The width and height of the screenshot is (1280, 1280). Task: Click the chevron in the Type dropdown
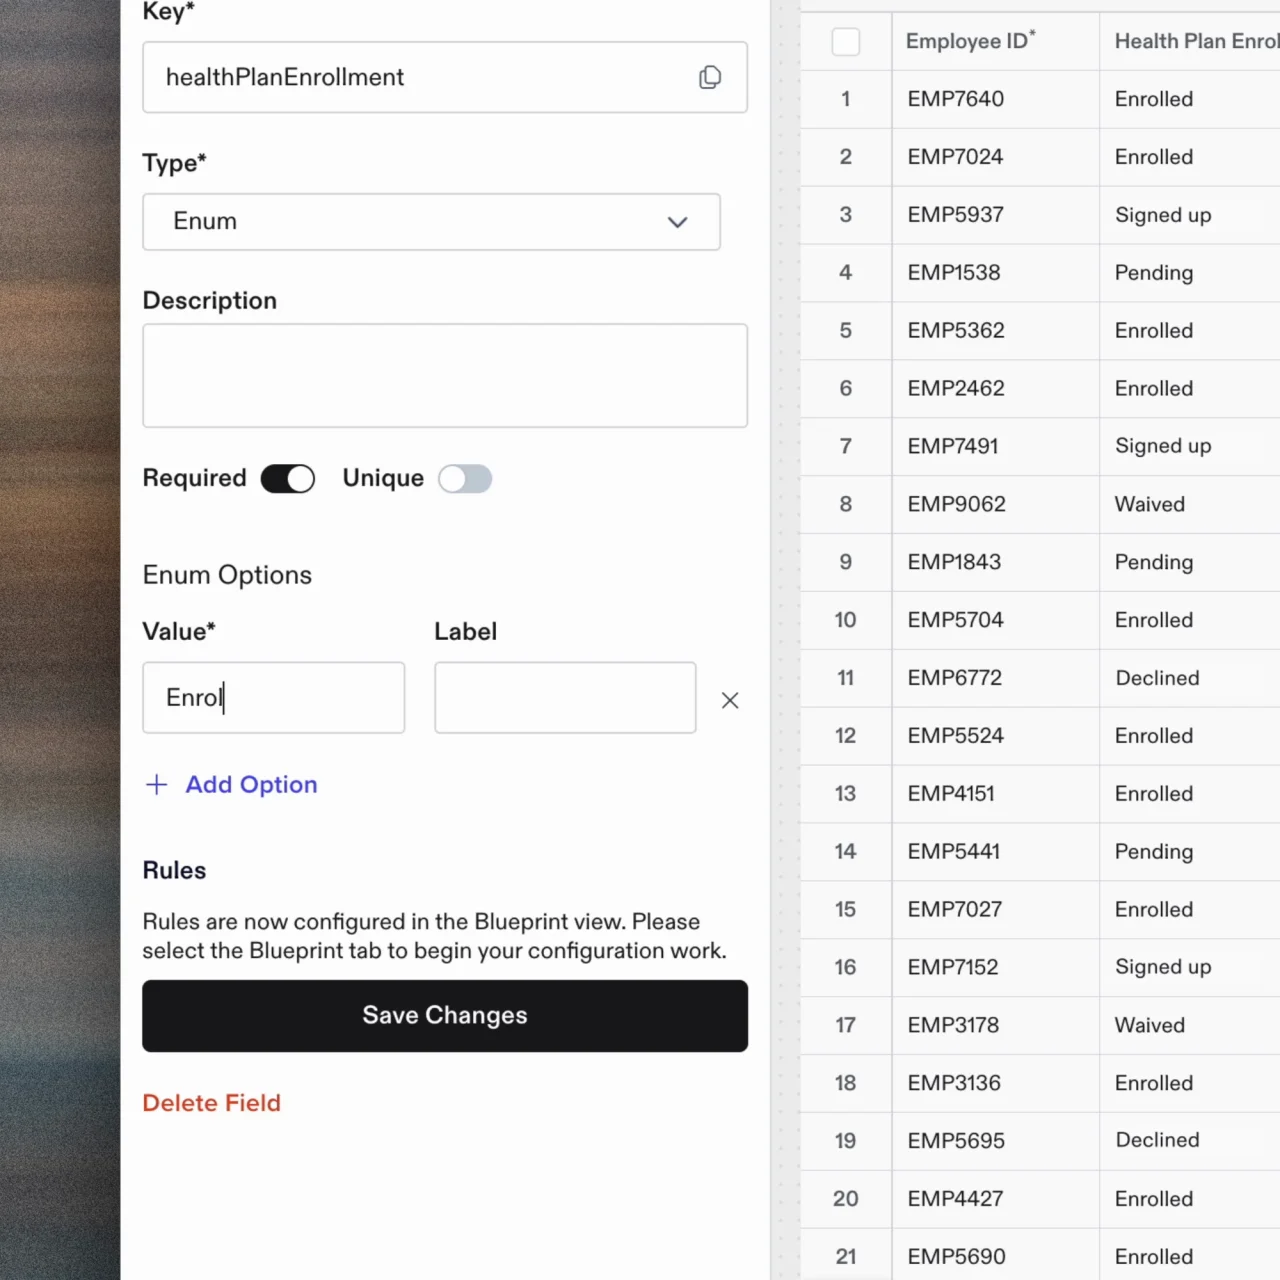[x=678, y=222]
